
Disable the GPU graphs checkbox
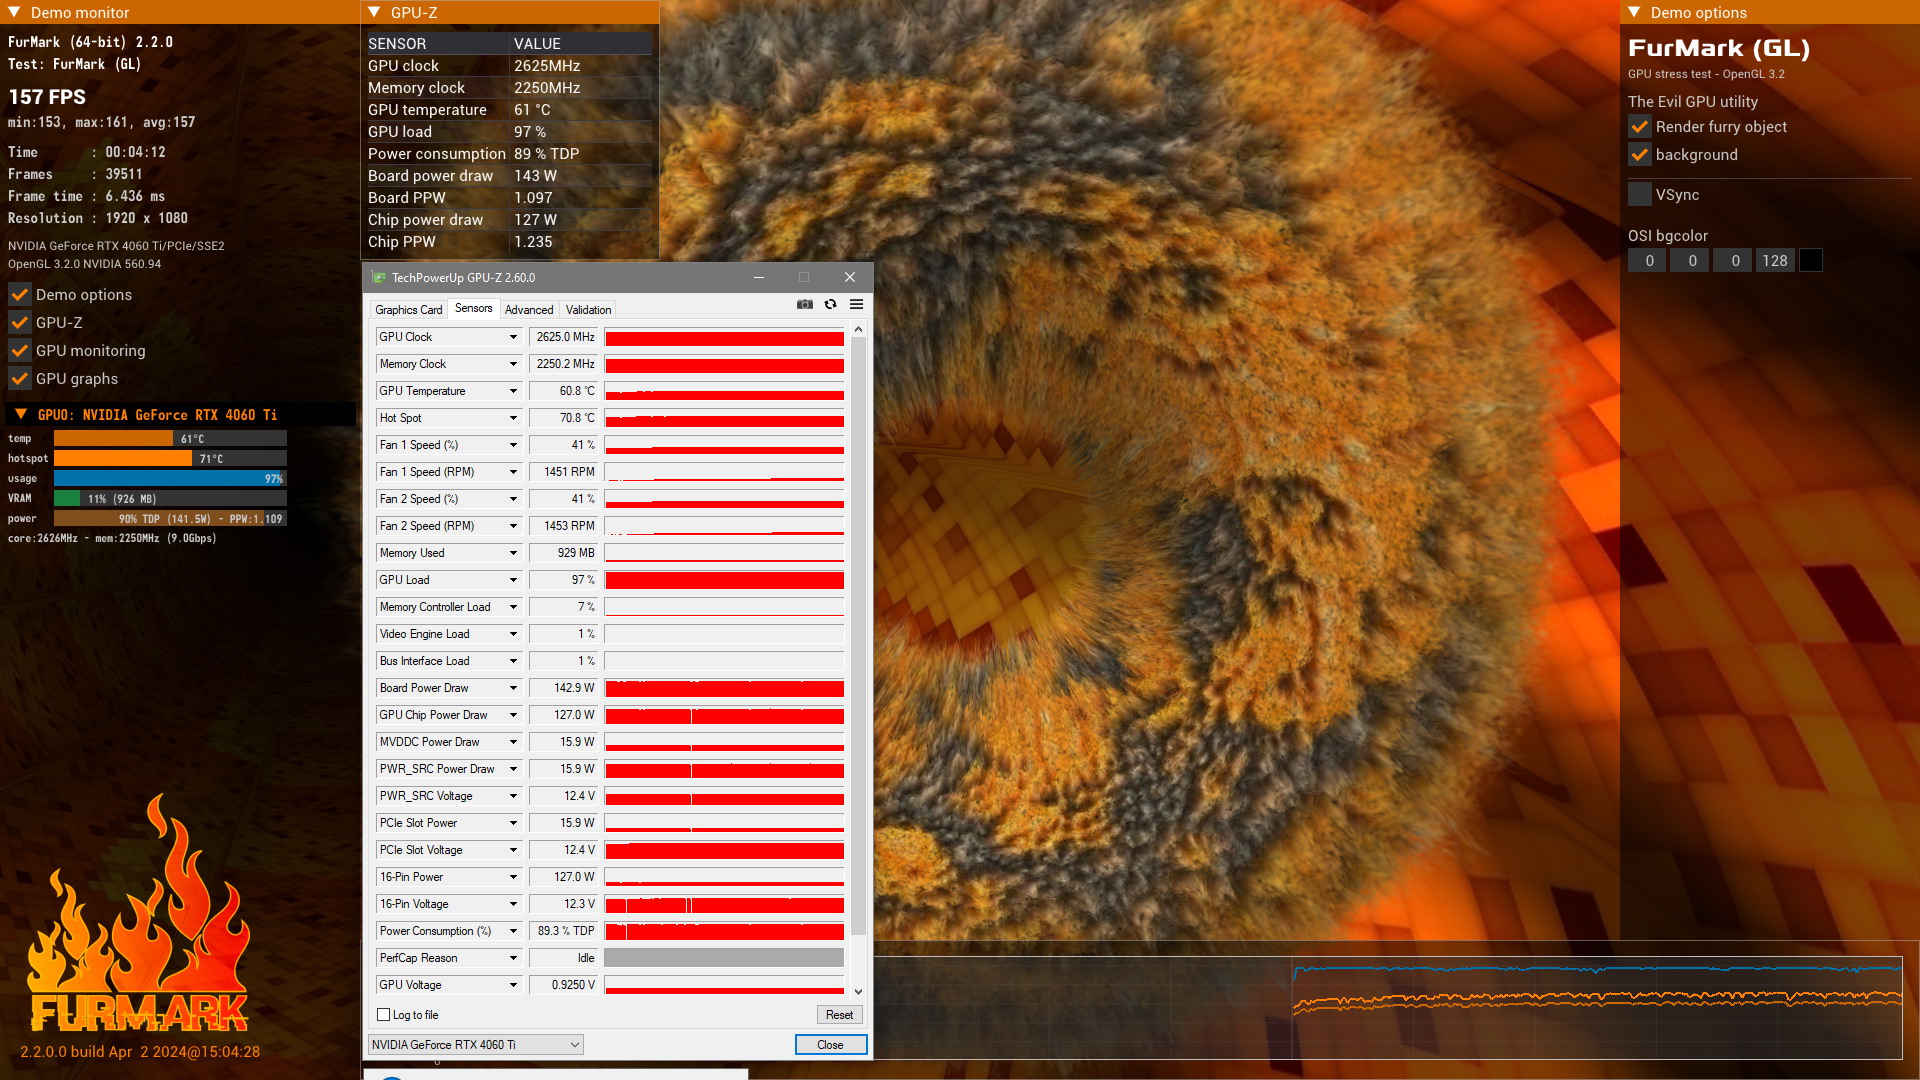coord(20,379)
